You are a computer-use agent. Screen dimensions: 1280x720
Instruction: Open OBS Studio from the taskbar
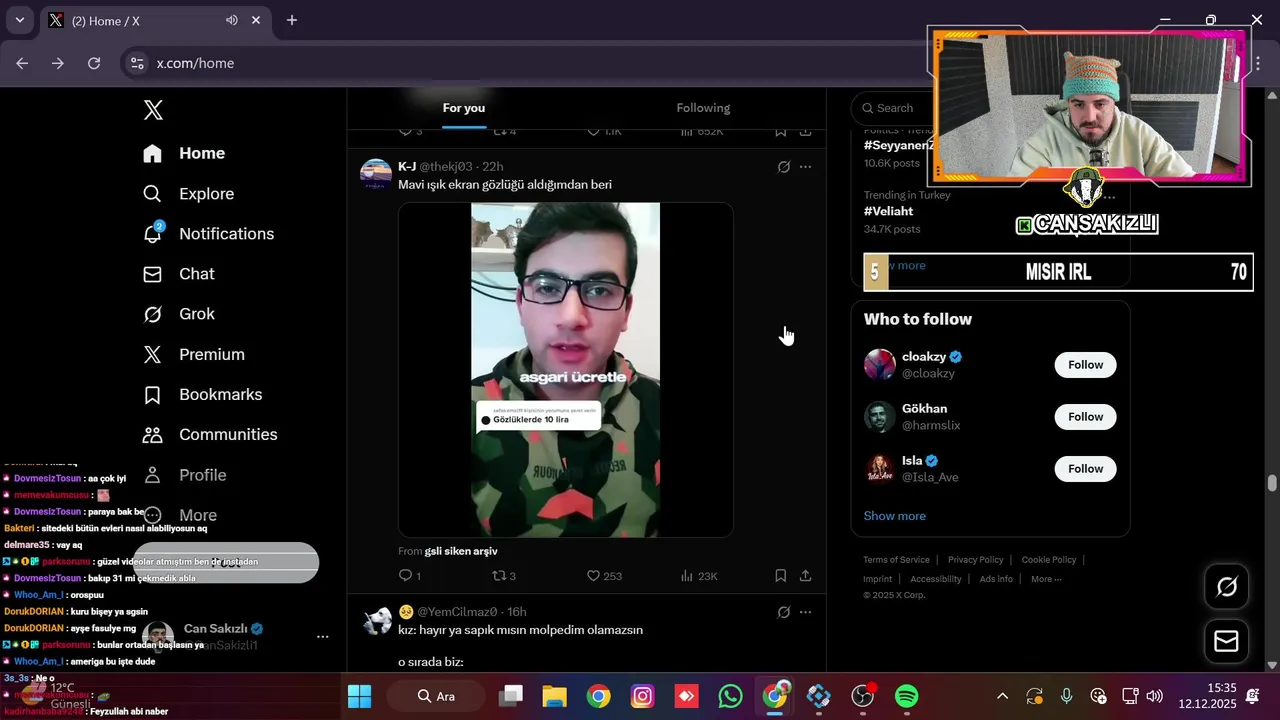click(x=863, y=696)
